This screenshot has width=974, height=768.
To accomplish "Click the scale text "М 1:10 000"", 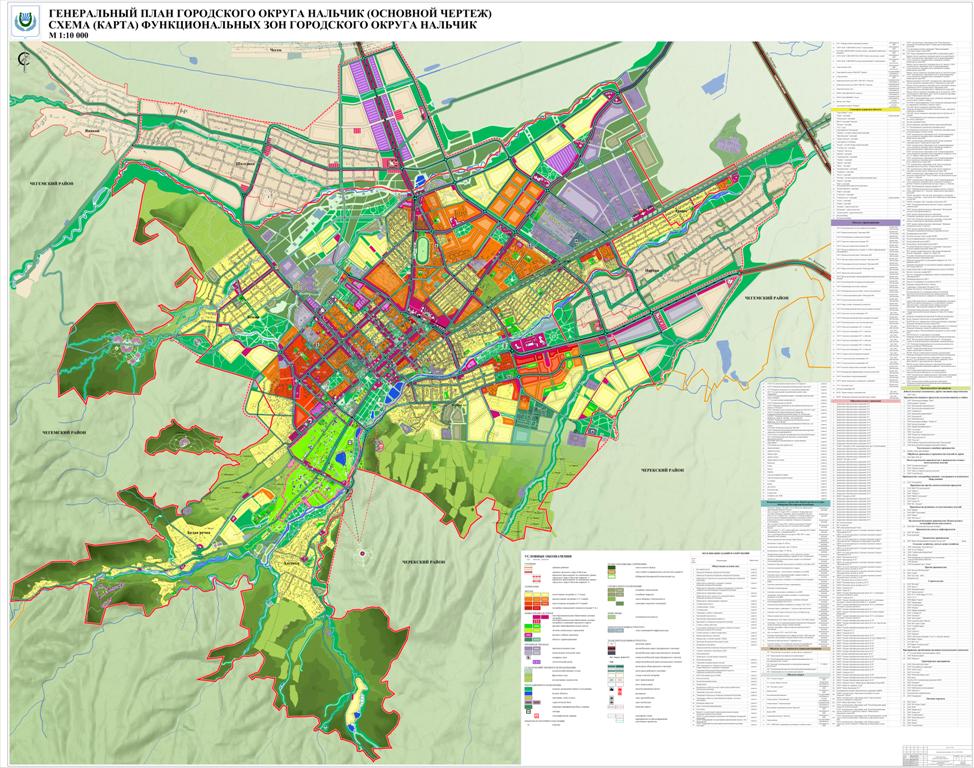I will coord(68,35).
